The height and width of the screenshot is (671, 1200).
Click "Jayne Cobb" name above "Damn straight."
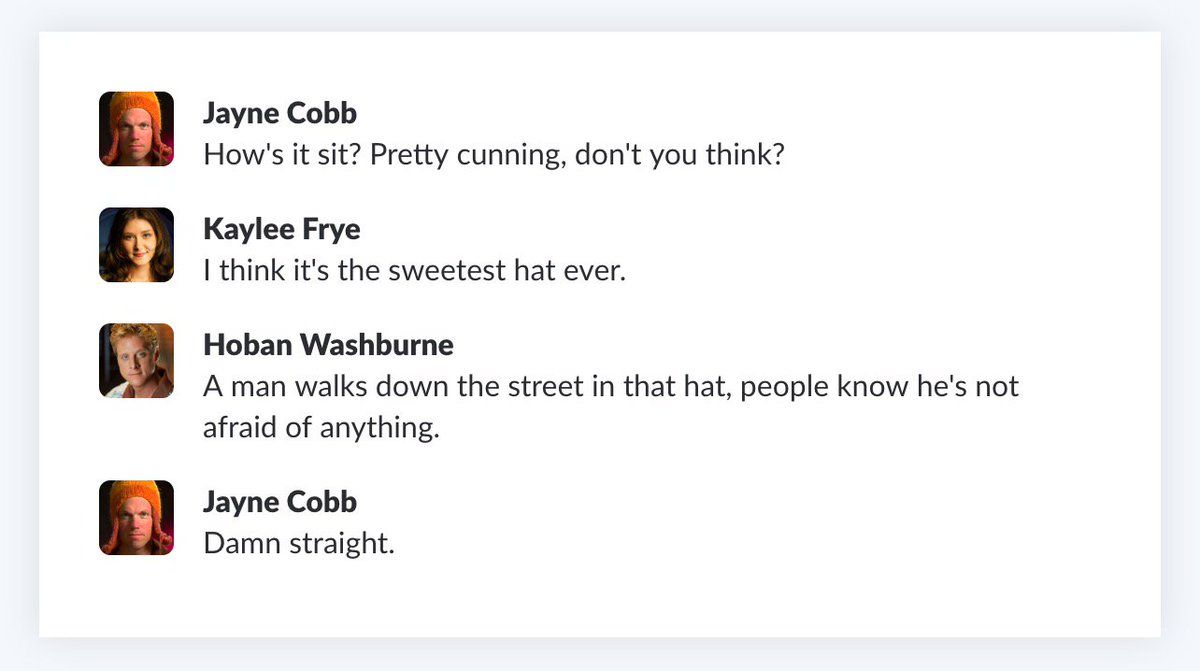pos(279,501)
